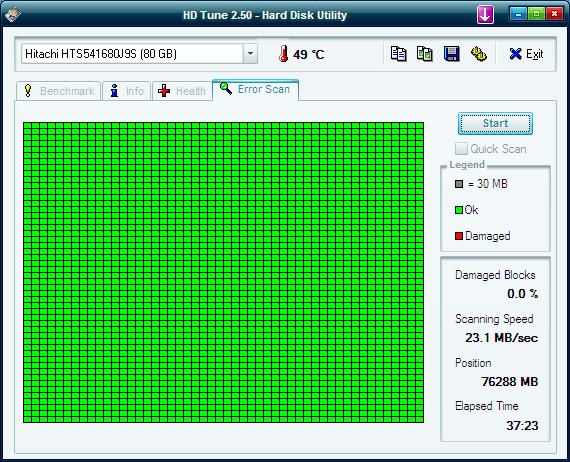The image size is (570, 462).
Task: Save results with floppy disk icon
Action: click(x=451, y=54)
